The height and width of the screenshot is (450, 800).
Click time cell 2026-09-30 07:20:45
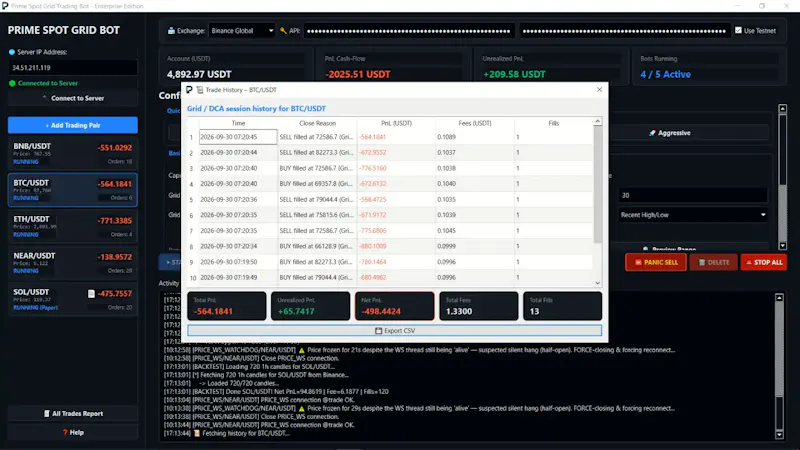(x=238, y=137)
